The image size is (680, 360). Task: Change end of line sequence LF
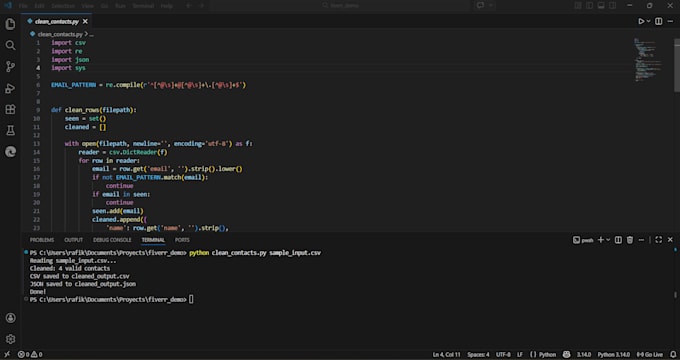(520, 354)
